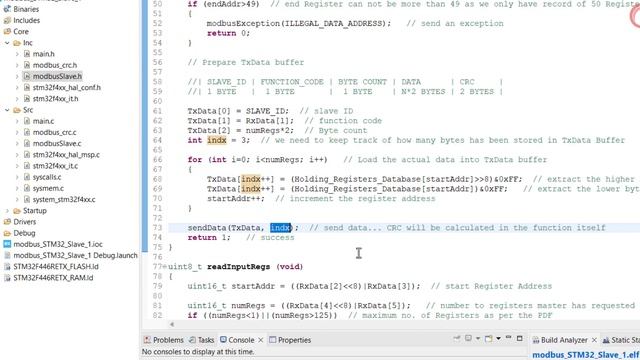Select stm32f4xx_hal_msp.c in tree

pos(66,155)
